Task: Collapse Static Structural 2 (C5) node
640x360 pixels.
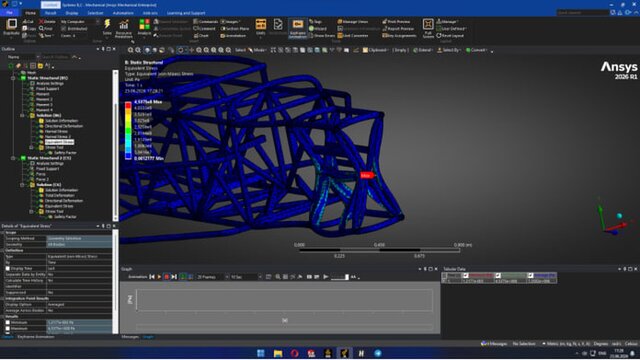Action: [x=13, y=158]
